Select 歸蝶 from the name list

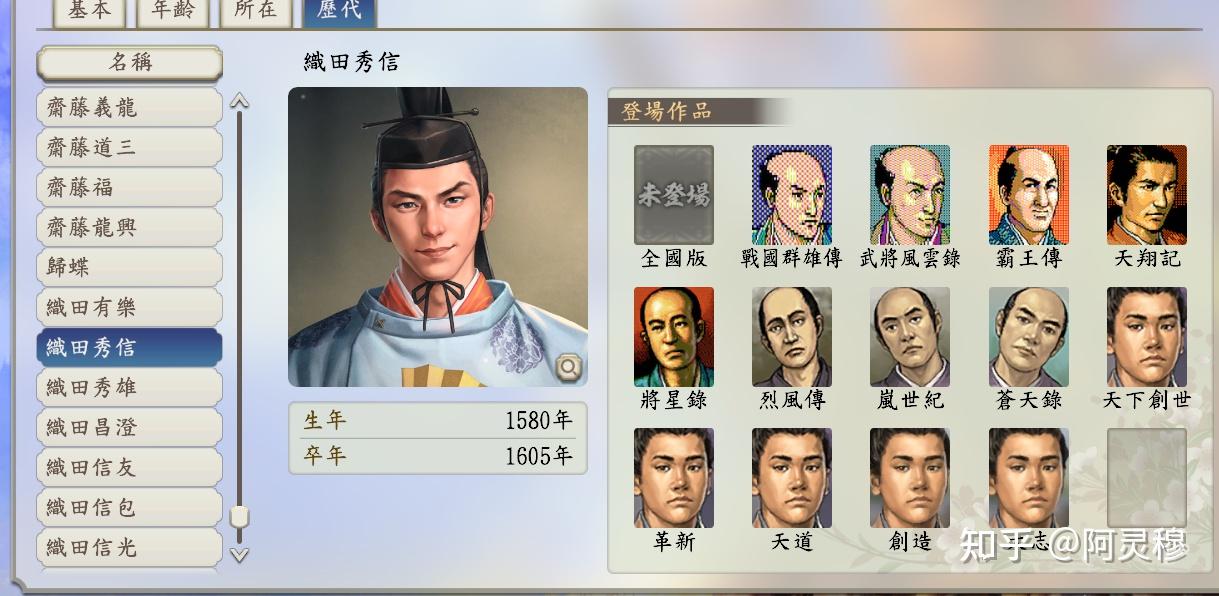pyautogui.click(x=130, y=268)
